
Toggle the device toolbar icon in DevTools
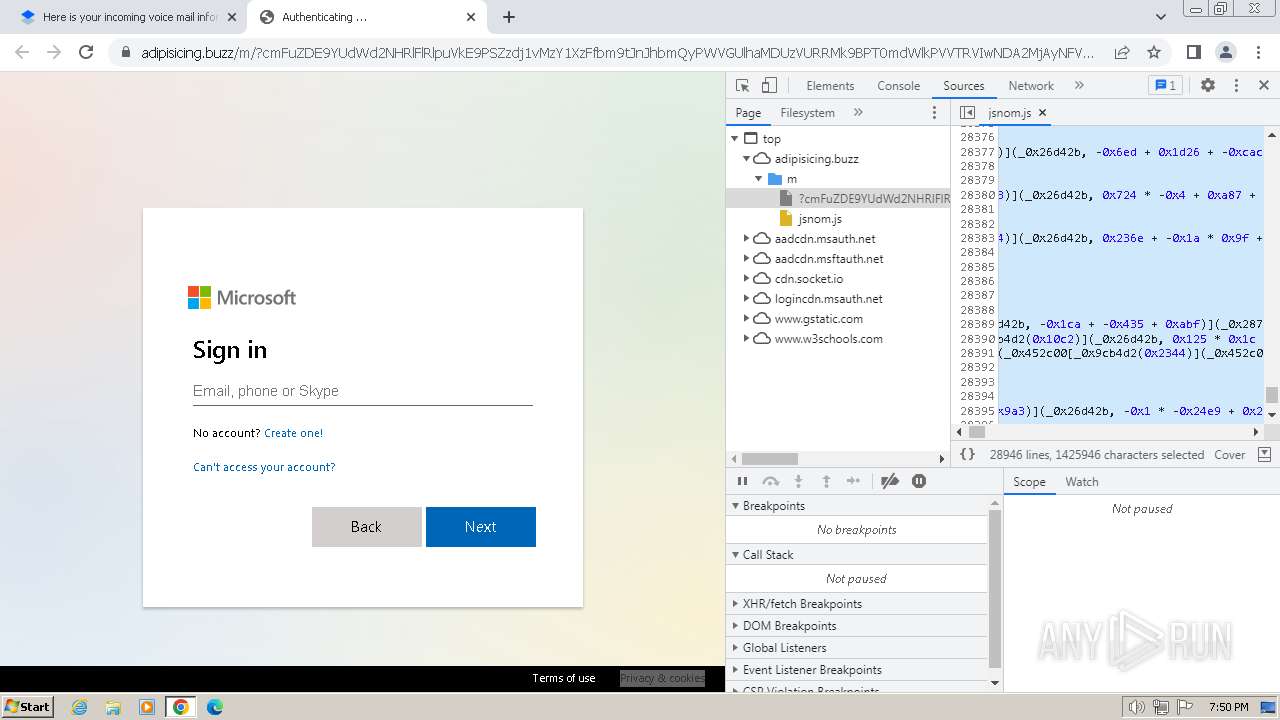click(769, 86)
